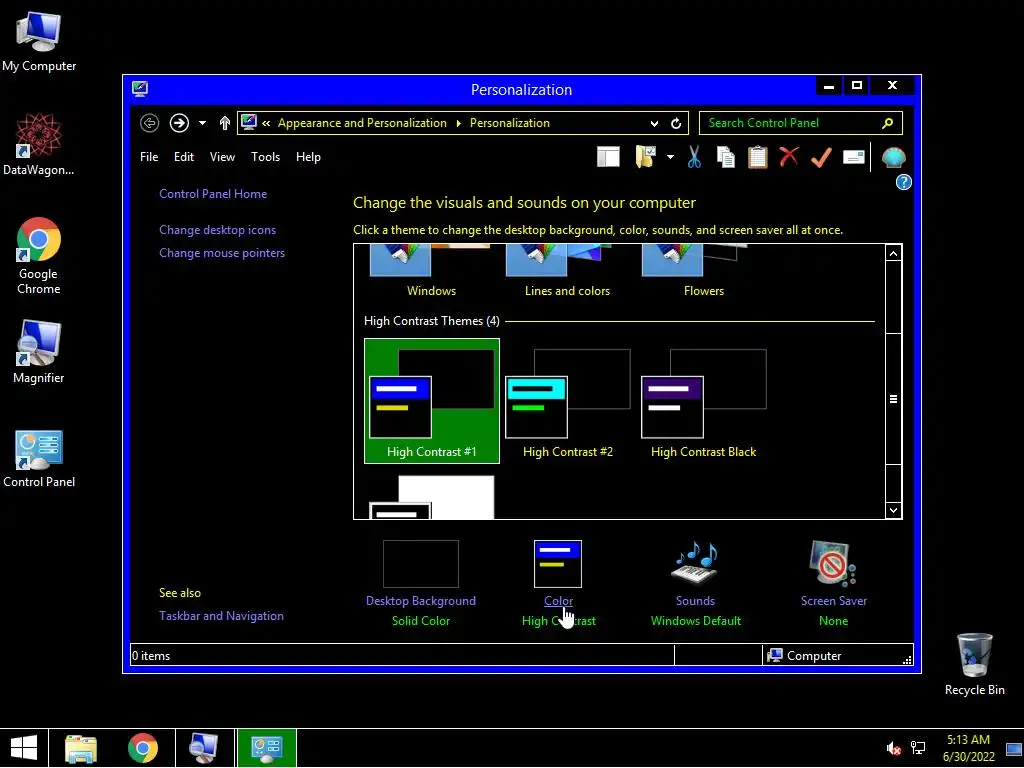Click the envelope toolbar icon

click(x=854, y=157)
